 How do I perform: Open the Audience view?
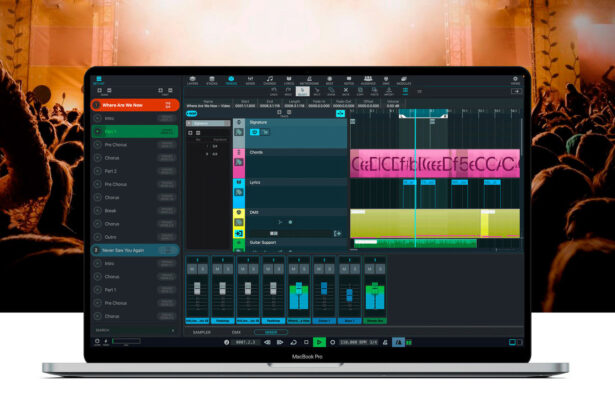(368, 81)
